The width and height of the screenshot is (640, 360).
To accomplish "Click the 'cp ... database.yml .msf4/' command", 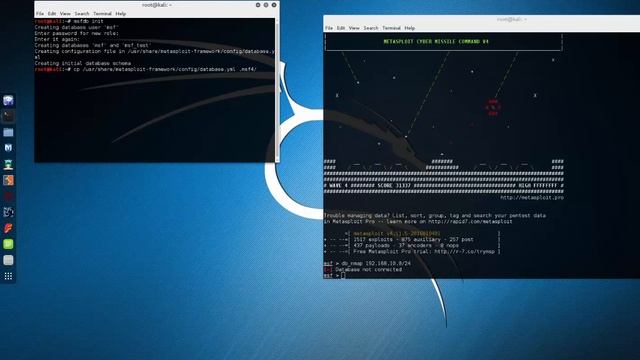I will (x=146, y=69).
